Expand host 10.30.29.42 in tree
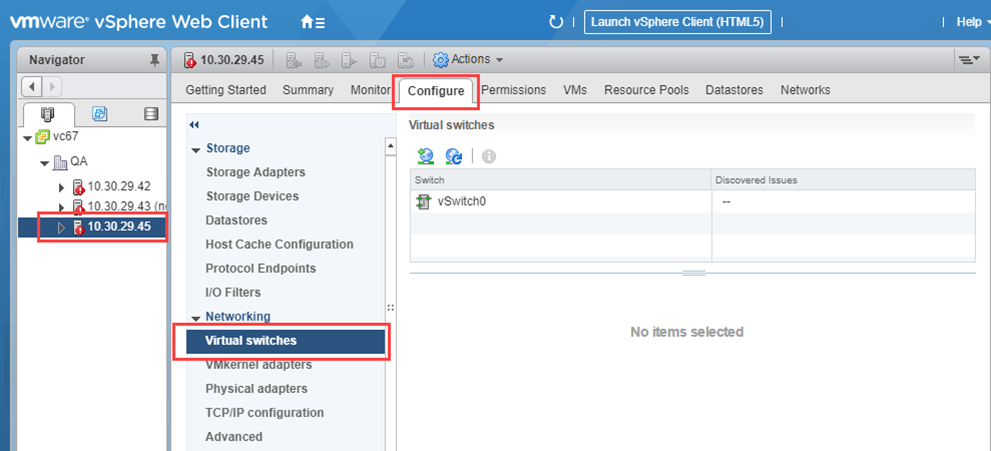991x451 pixels. point(62,187)
